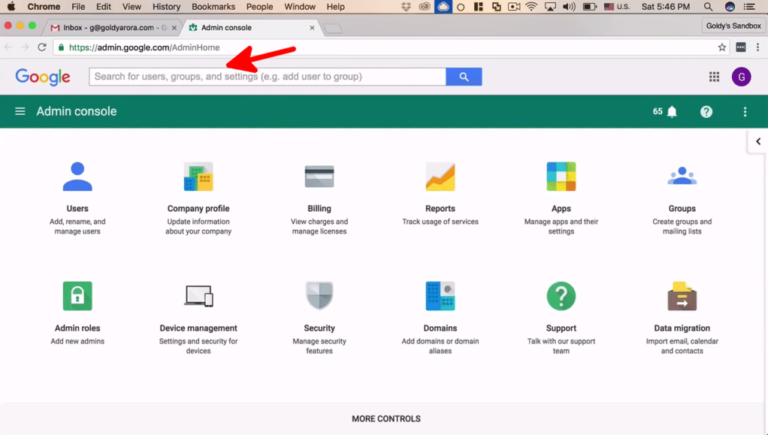Reload the page in Chrome
Screen dimensions: 768x435
pyautogui.click(x=42, y=48)
